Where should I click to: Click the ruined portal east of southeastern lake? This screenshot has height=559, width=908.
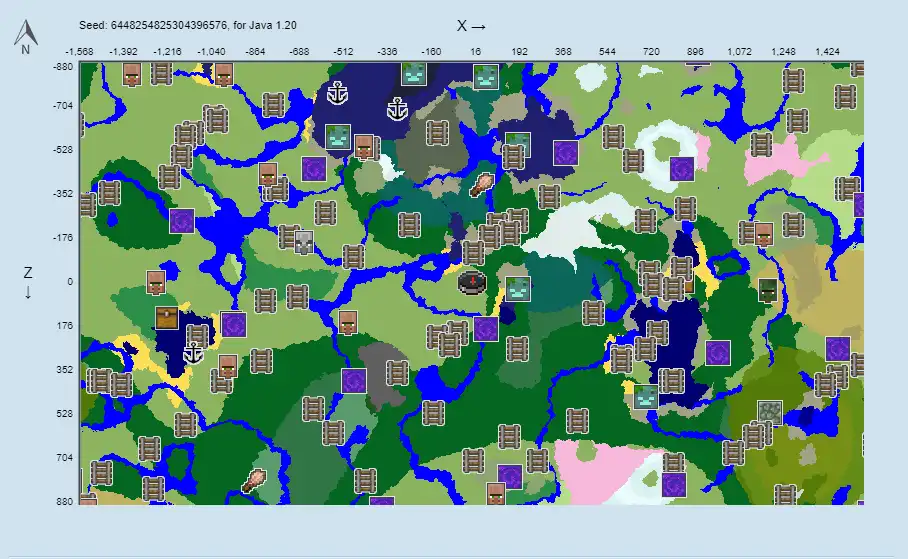coord(718,353)
